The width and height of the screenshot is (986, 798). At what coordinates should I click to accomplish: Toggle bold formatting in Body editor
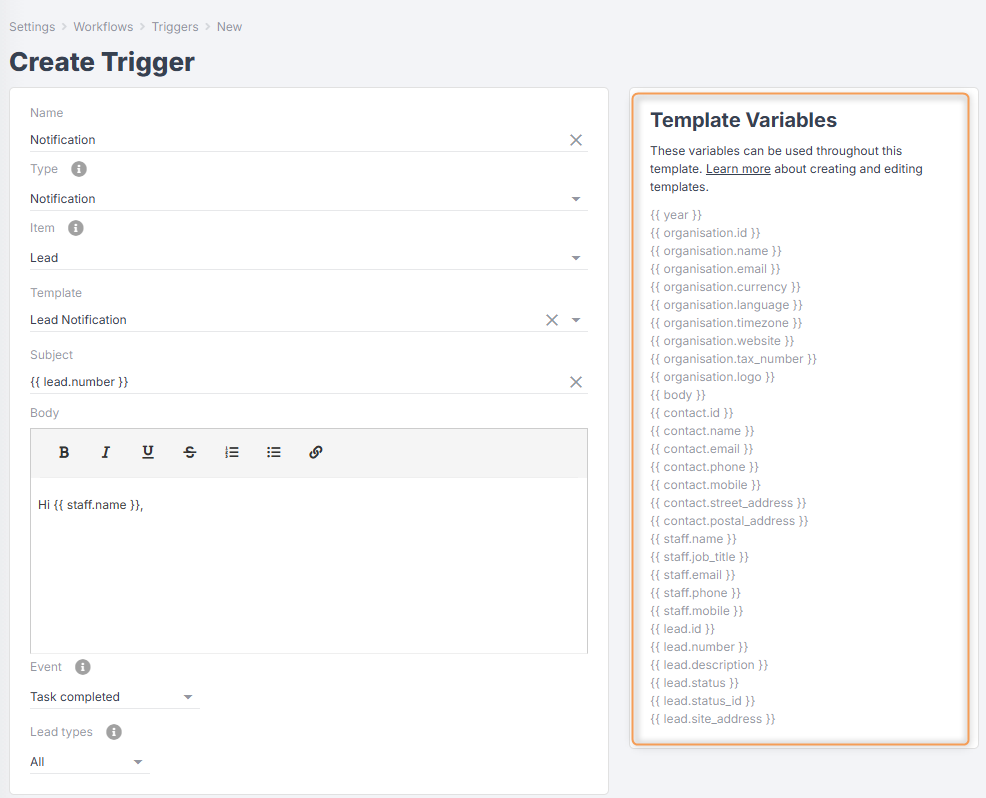tap(64, 452)
